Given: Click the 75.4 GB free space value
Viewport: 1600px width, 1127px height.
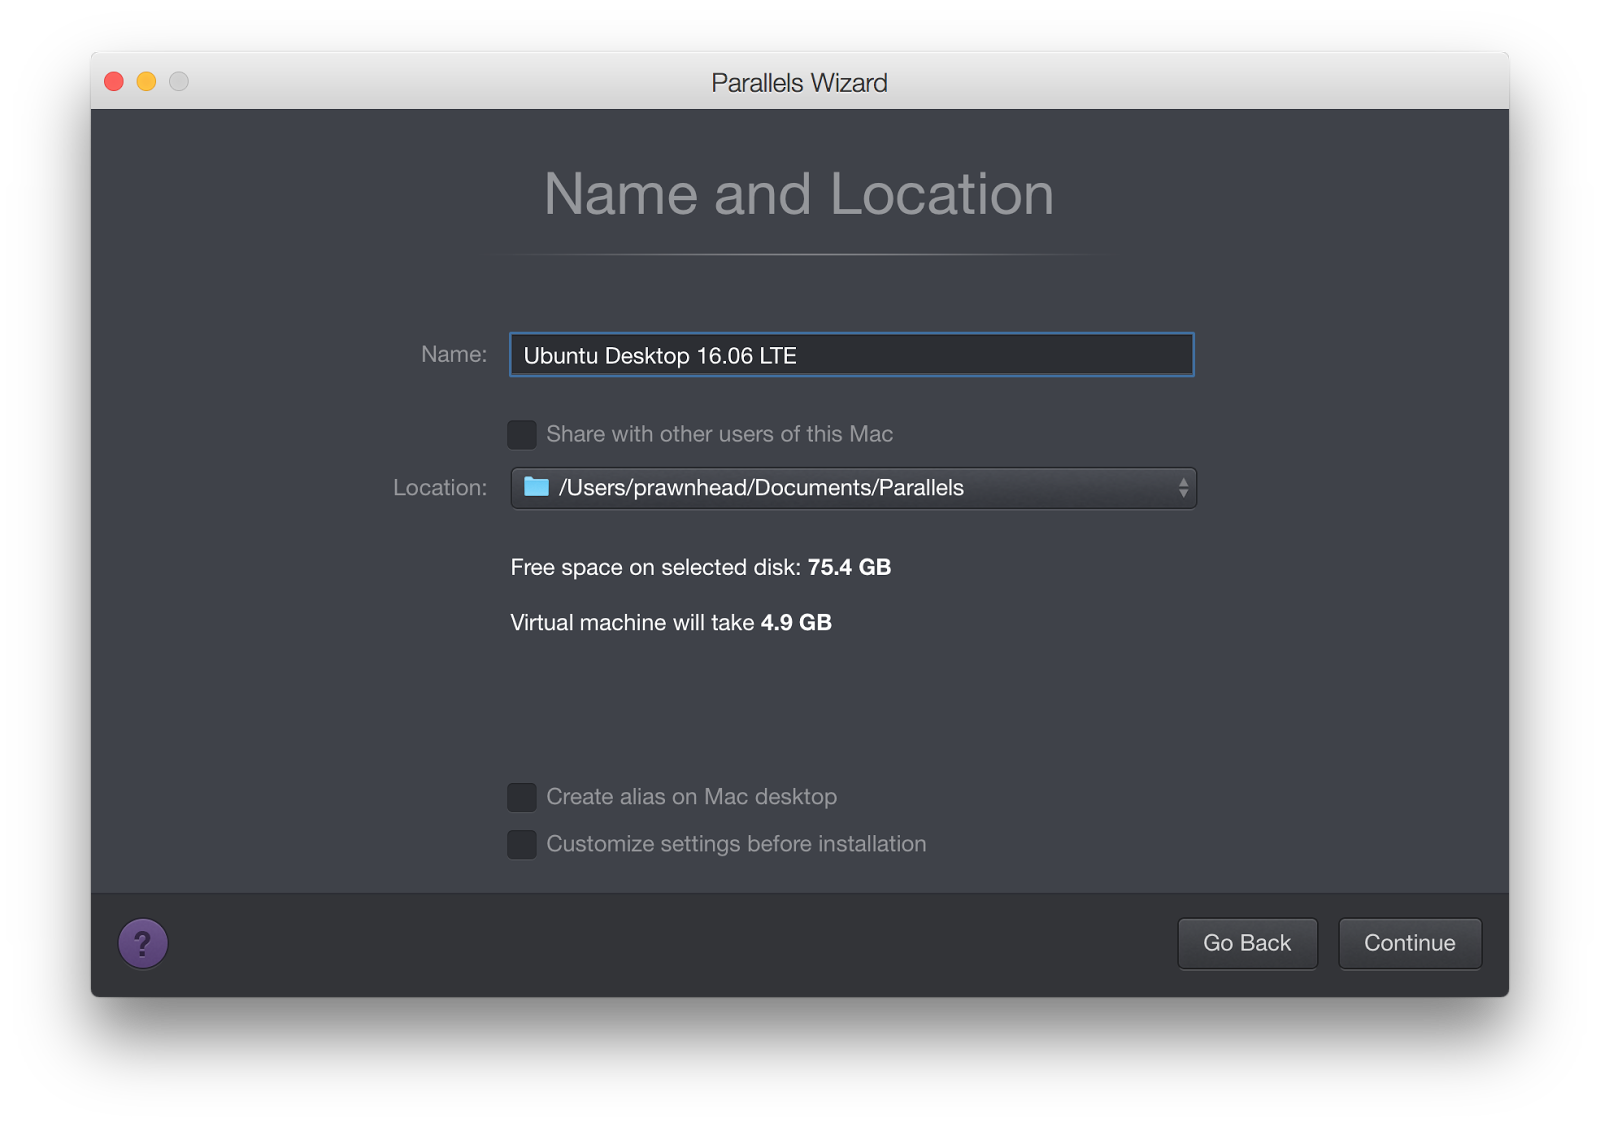Looking at the screenshot, I should 849,567.
